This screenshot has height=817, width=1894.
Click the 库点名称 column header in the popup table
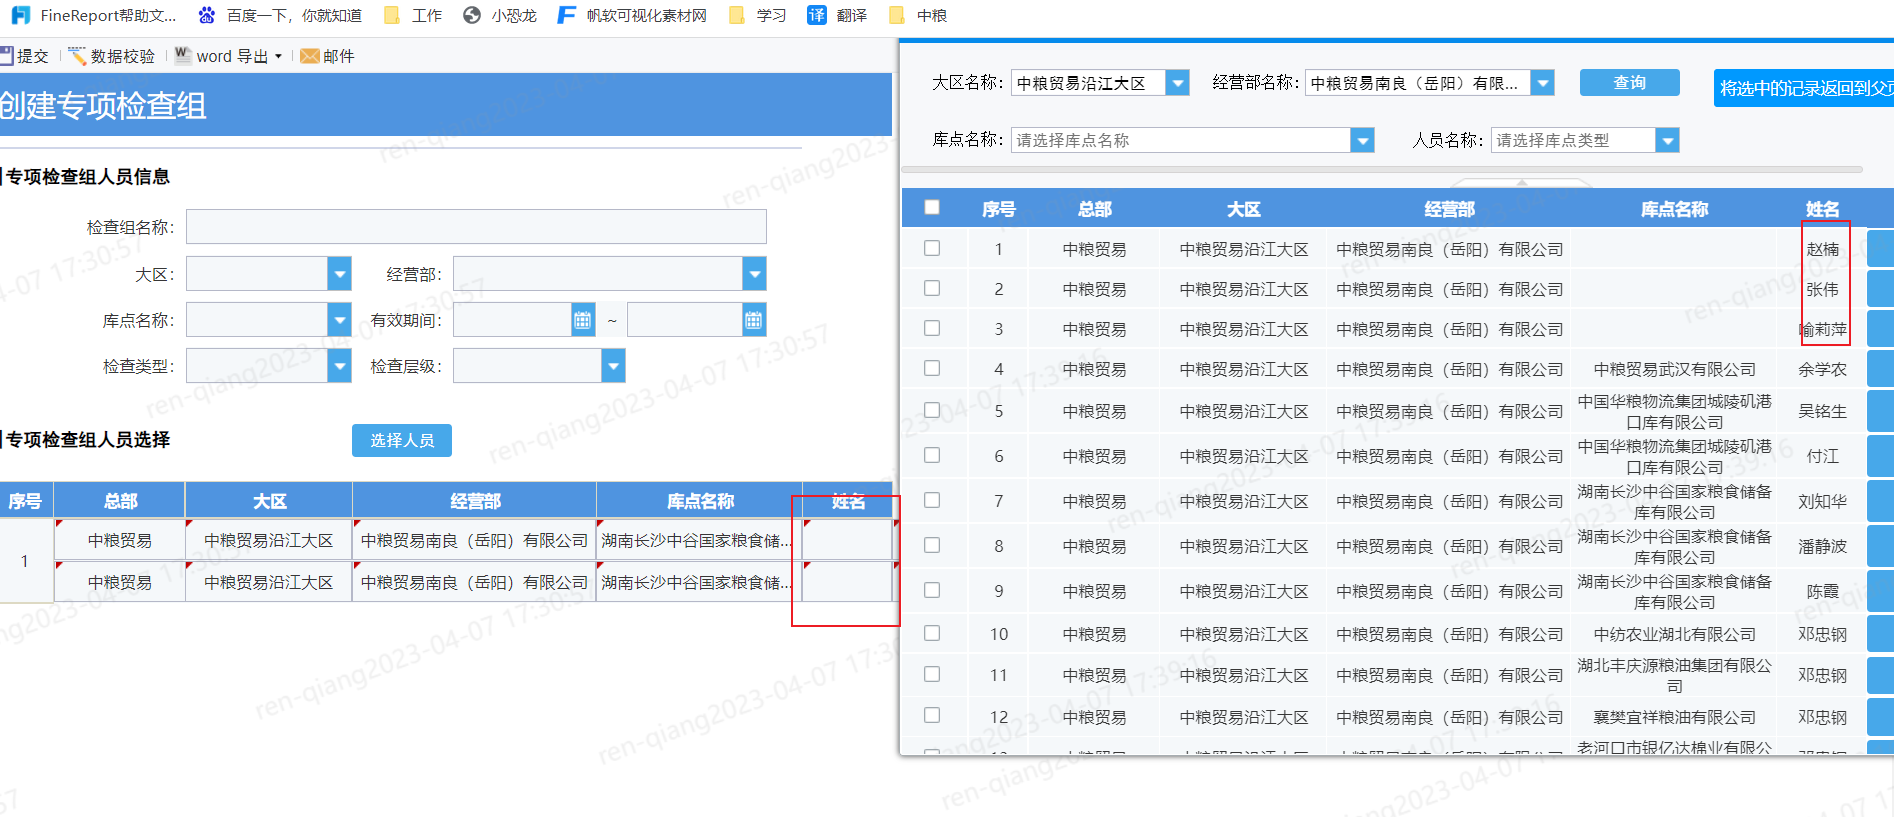tap(1674, 209)
